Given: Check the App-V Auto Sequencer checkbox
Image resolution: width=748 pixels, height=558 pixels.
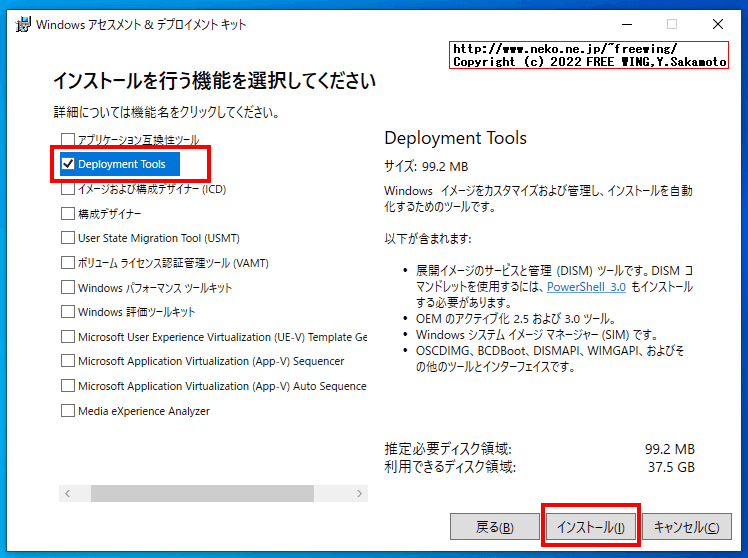Looking at the screenshot, I should coord(68,385).
